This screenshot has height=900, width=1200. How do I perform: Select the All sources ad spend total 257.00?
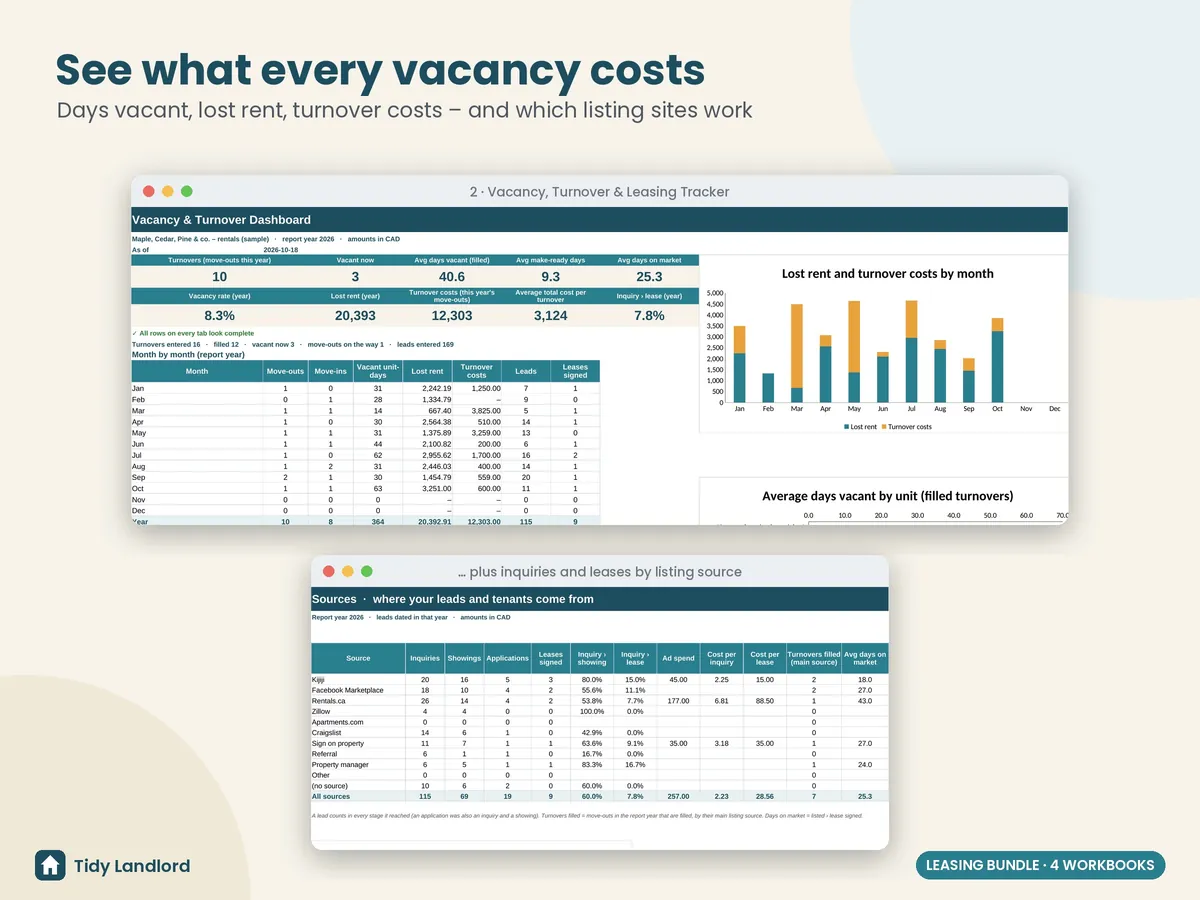pyautogui.click(x=678, y=796)
